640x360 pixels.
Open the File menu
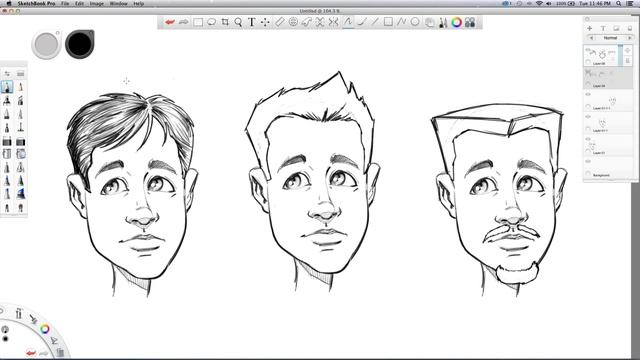tap(65, 3)
